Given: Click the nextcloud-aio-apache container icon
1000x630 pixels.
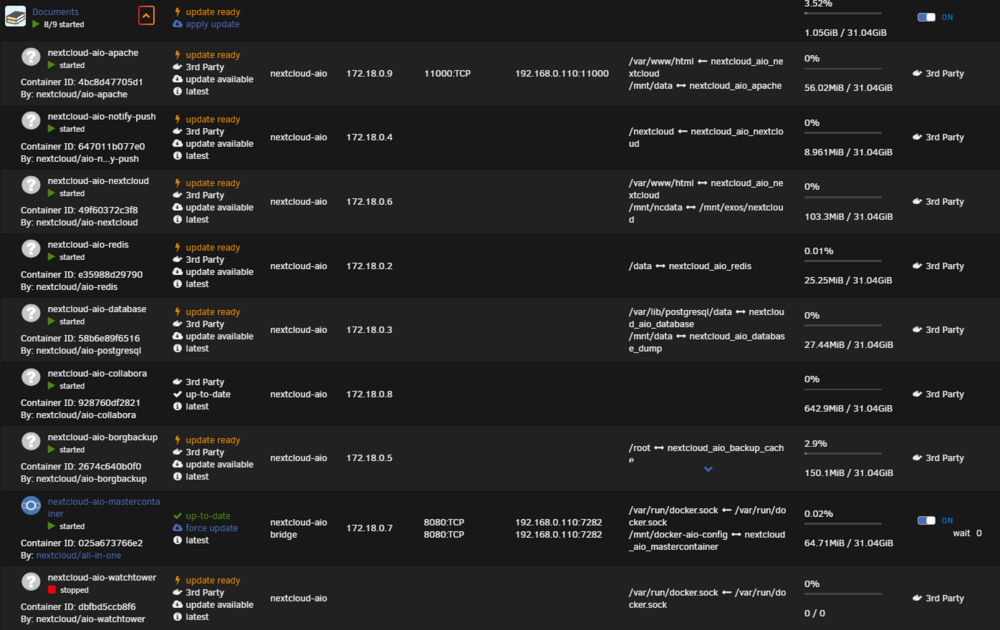Looking at the screenshot, I should (31, 57).
